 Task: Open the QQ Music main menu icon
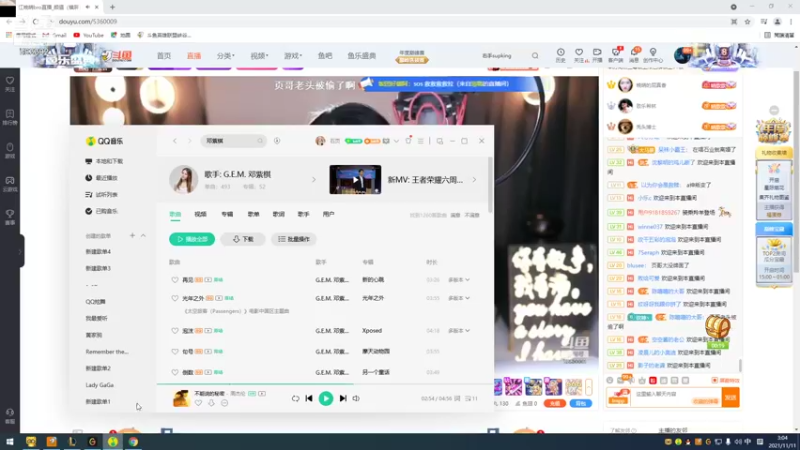tap(420, 141)
